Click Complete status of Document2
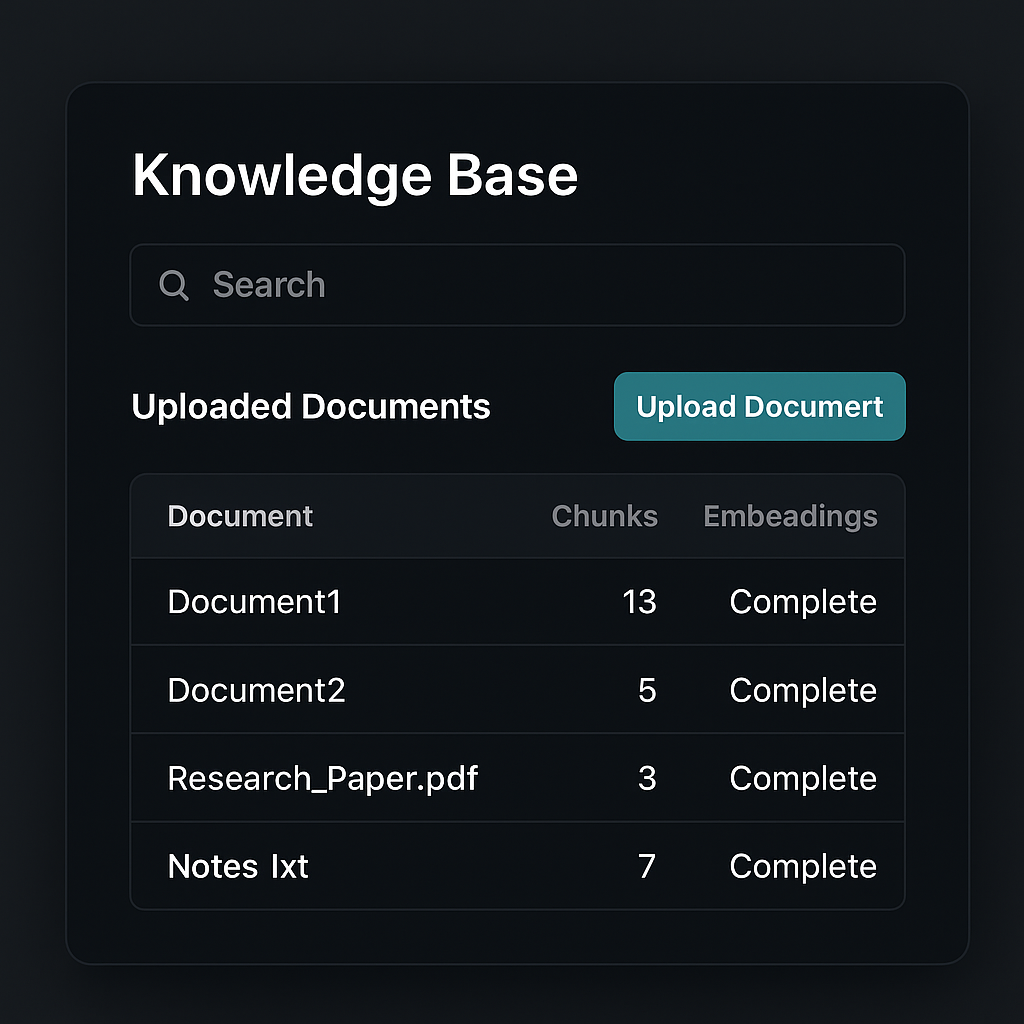This screenshot has width=1024, height=1024. click(803, 691)
